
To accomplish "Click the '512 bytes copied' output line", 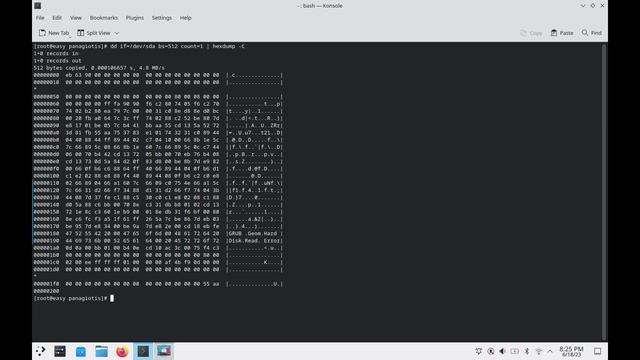I will click(99, 68).
